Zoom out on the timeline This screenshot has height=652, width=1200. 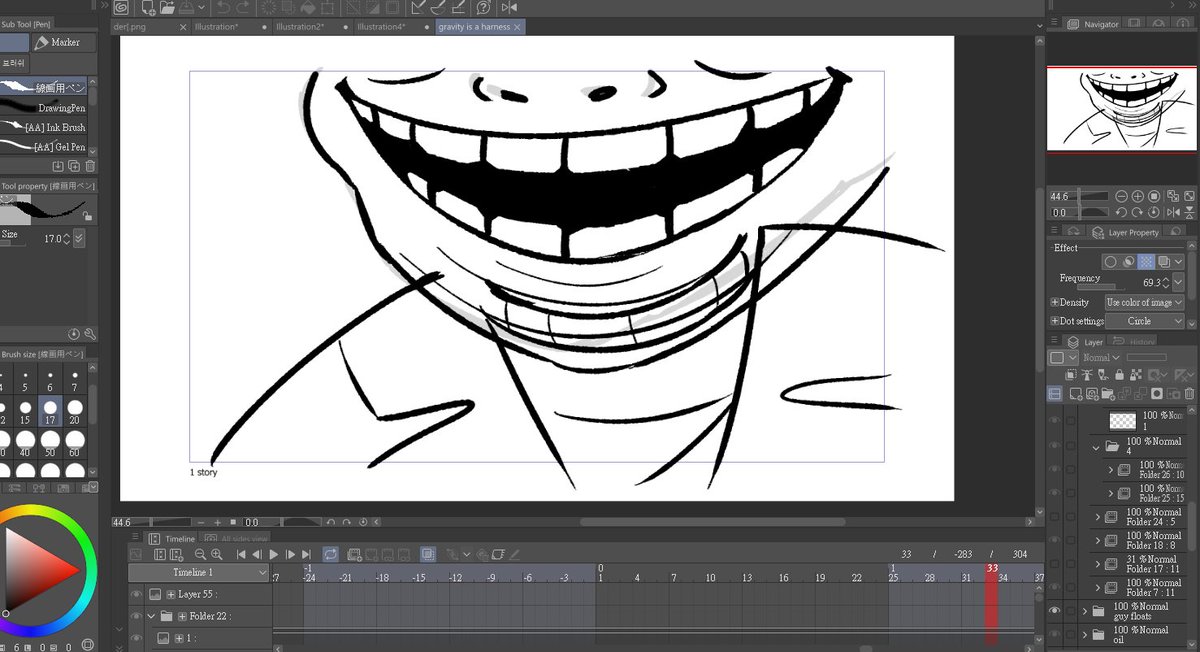[200, 553]
